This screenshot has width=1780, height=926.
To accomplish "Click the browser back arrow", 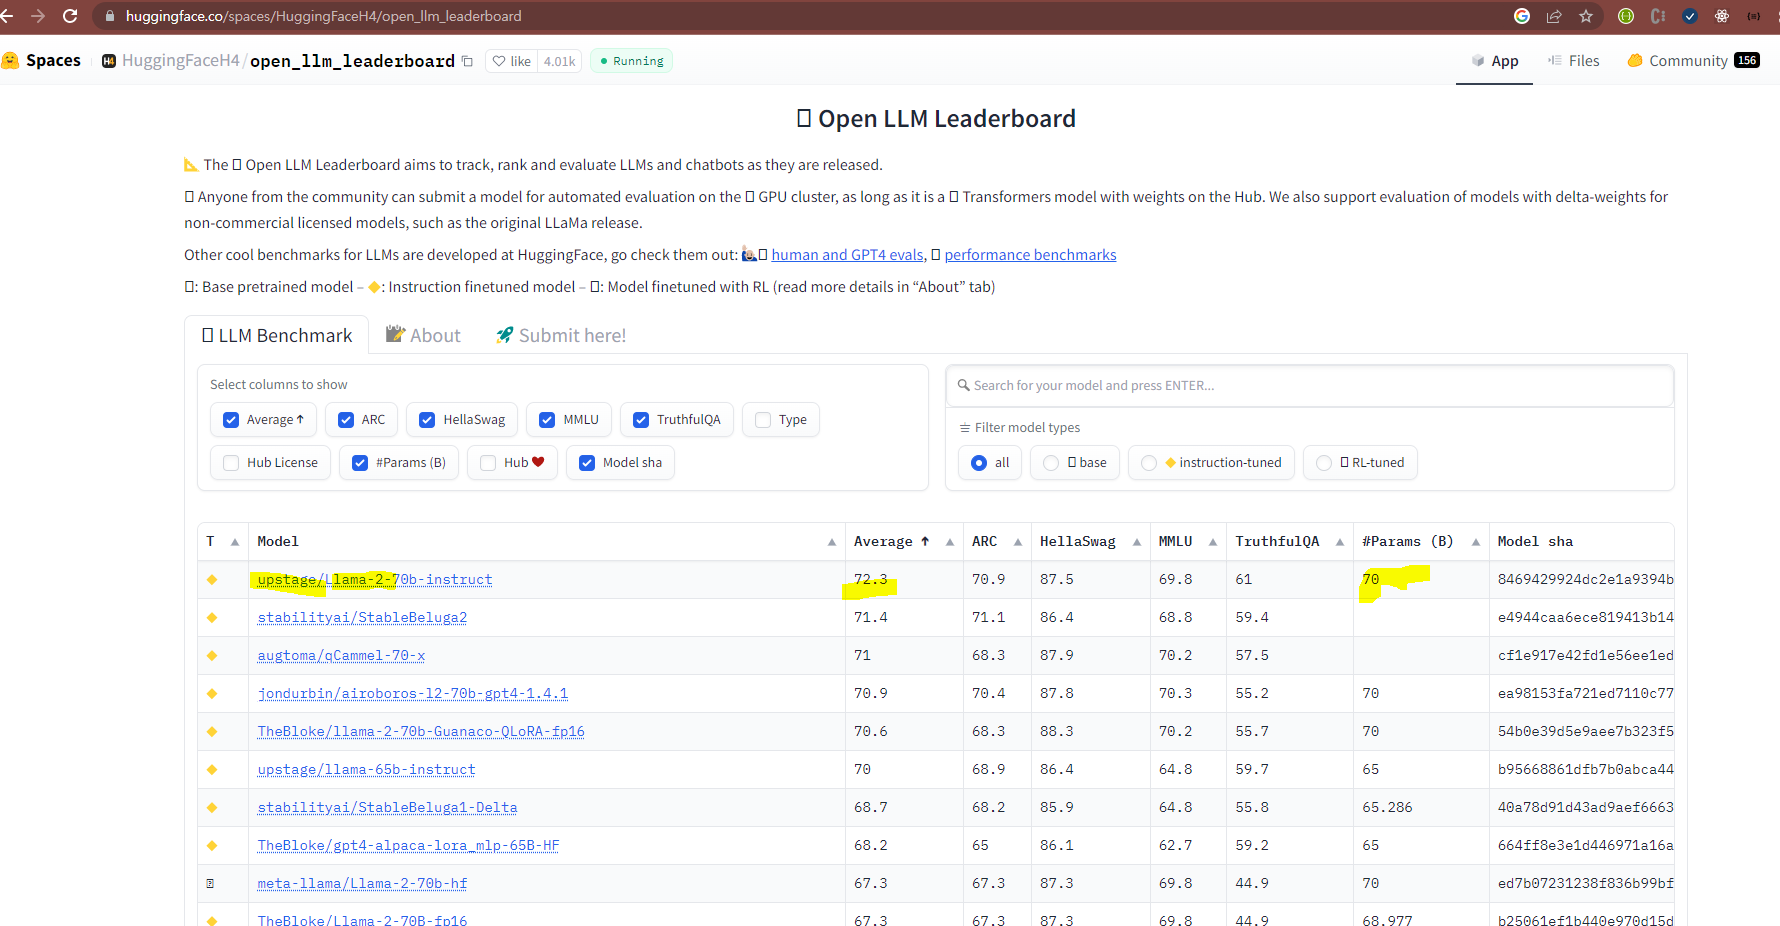I will [x=6, y=16].
